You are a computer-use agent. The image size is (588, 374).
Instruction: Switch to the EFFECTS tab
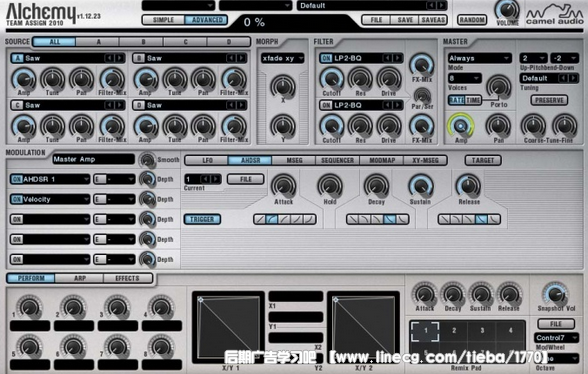(x=128, y=278)
